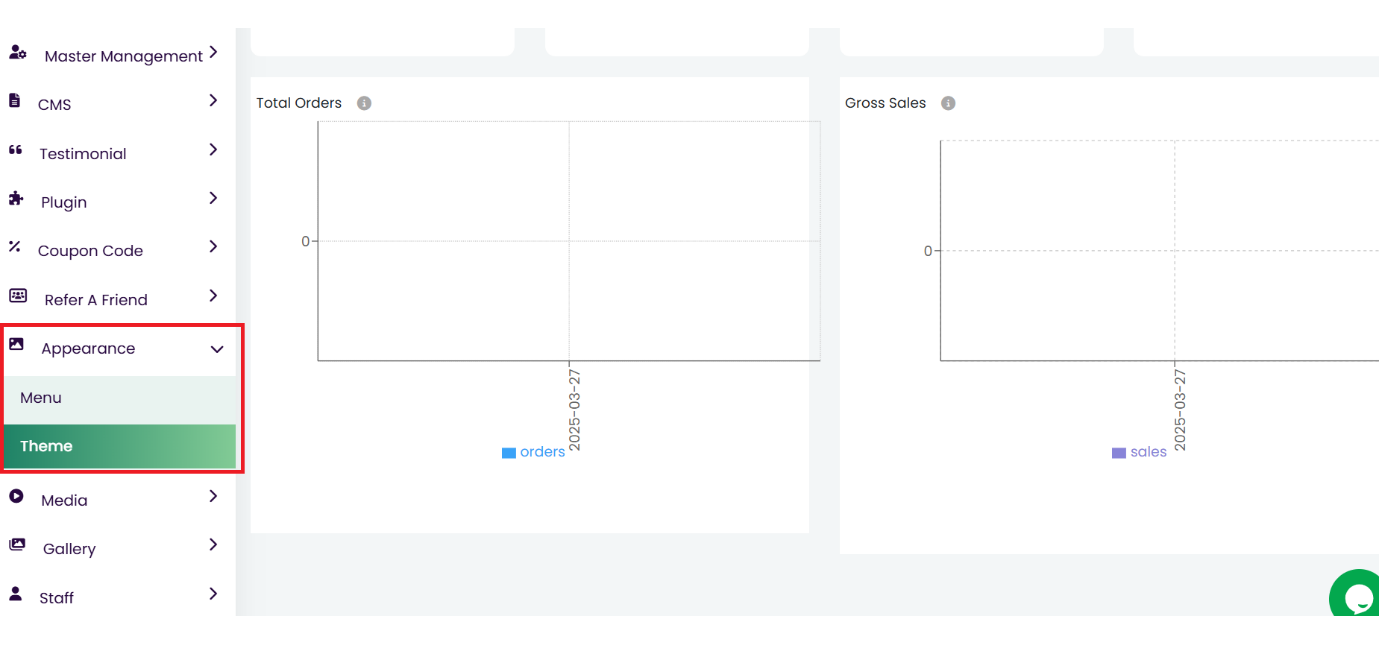The height and width of the screenshot is (661, 1379).
Task: Click the Staff person icon
Action: (x=16, y=594)
